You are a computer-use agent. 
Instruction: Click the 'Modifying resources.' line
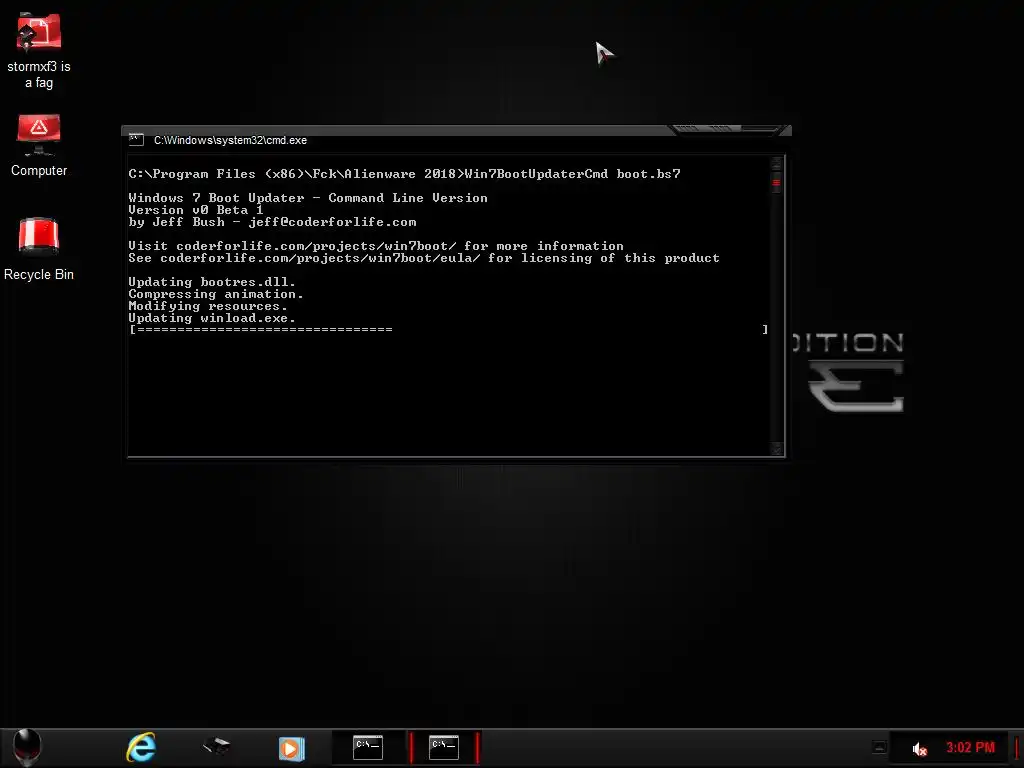[208, 306]
